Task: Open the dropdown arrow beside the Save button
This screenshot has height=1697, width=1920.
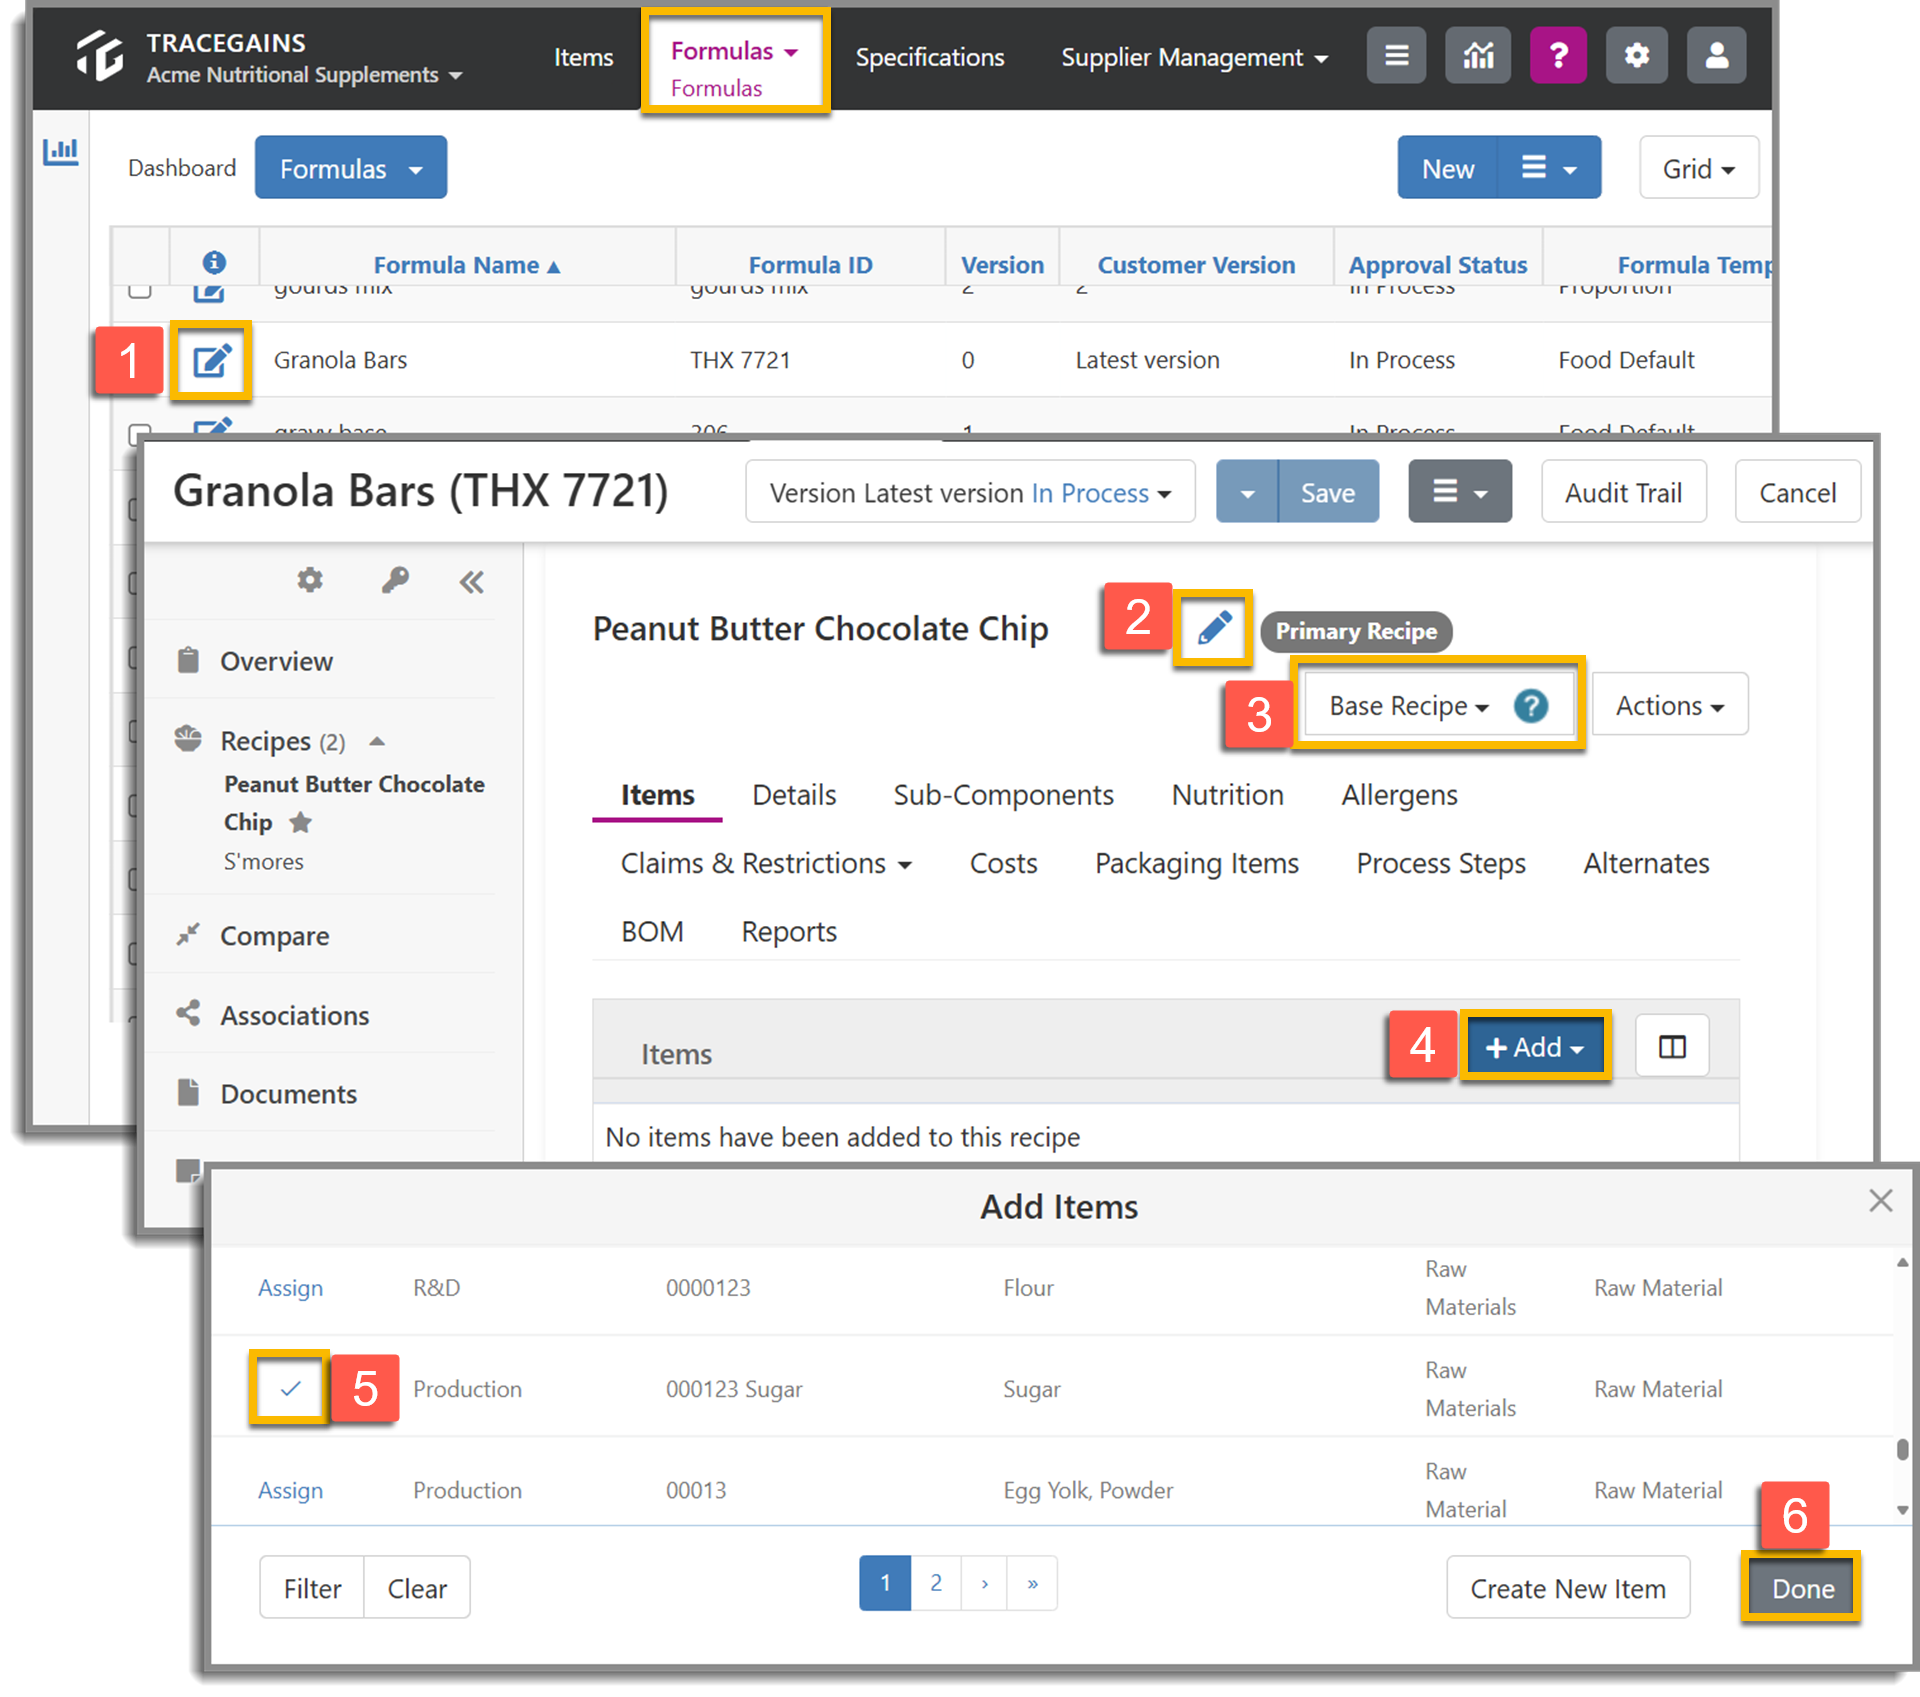Action: 1247,492
